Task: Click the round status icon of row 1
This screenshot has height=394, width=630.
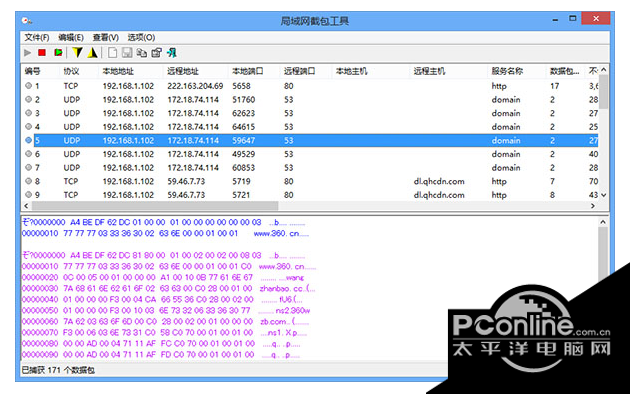Action: coord(28,86)
